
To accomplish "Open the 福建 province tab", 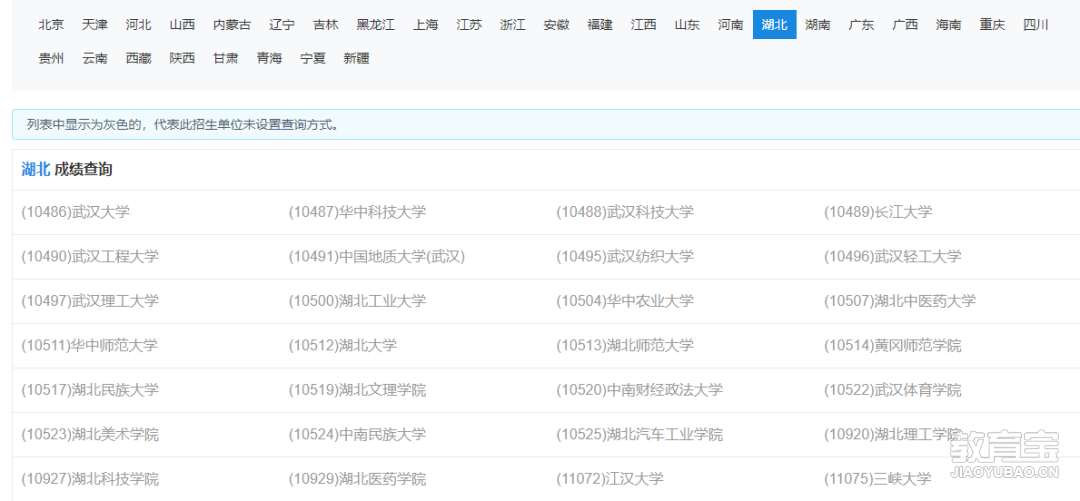I will pos(600,25).
